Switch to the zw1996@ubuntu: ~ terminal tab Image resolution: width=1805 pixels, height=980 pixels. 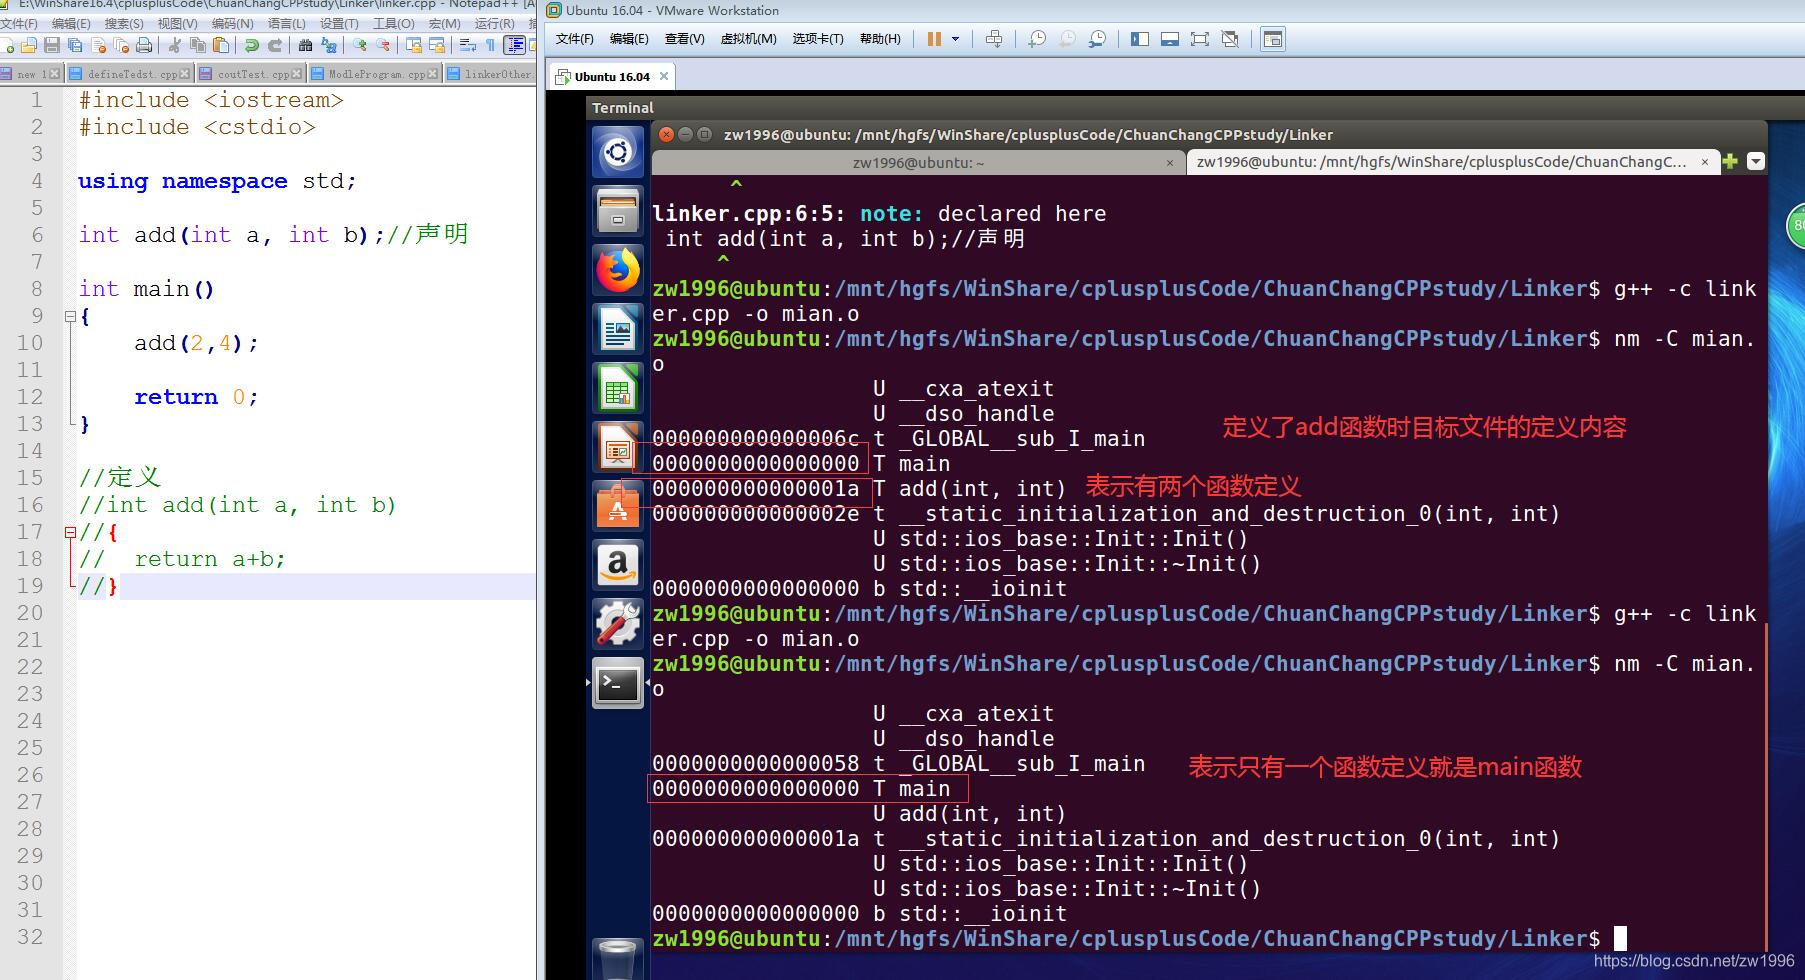pyautogui.click(x=918, y=162)
